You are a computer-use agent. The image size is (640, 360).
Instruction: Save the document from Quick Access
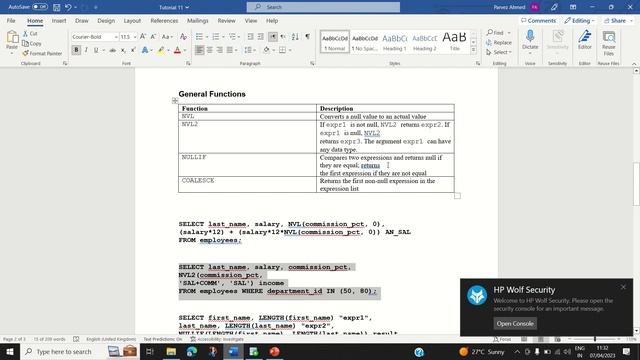click(57, 7)
